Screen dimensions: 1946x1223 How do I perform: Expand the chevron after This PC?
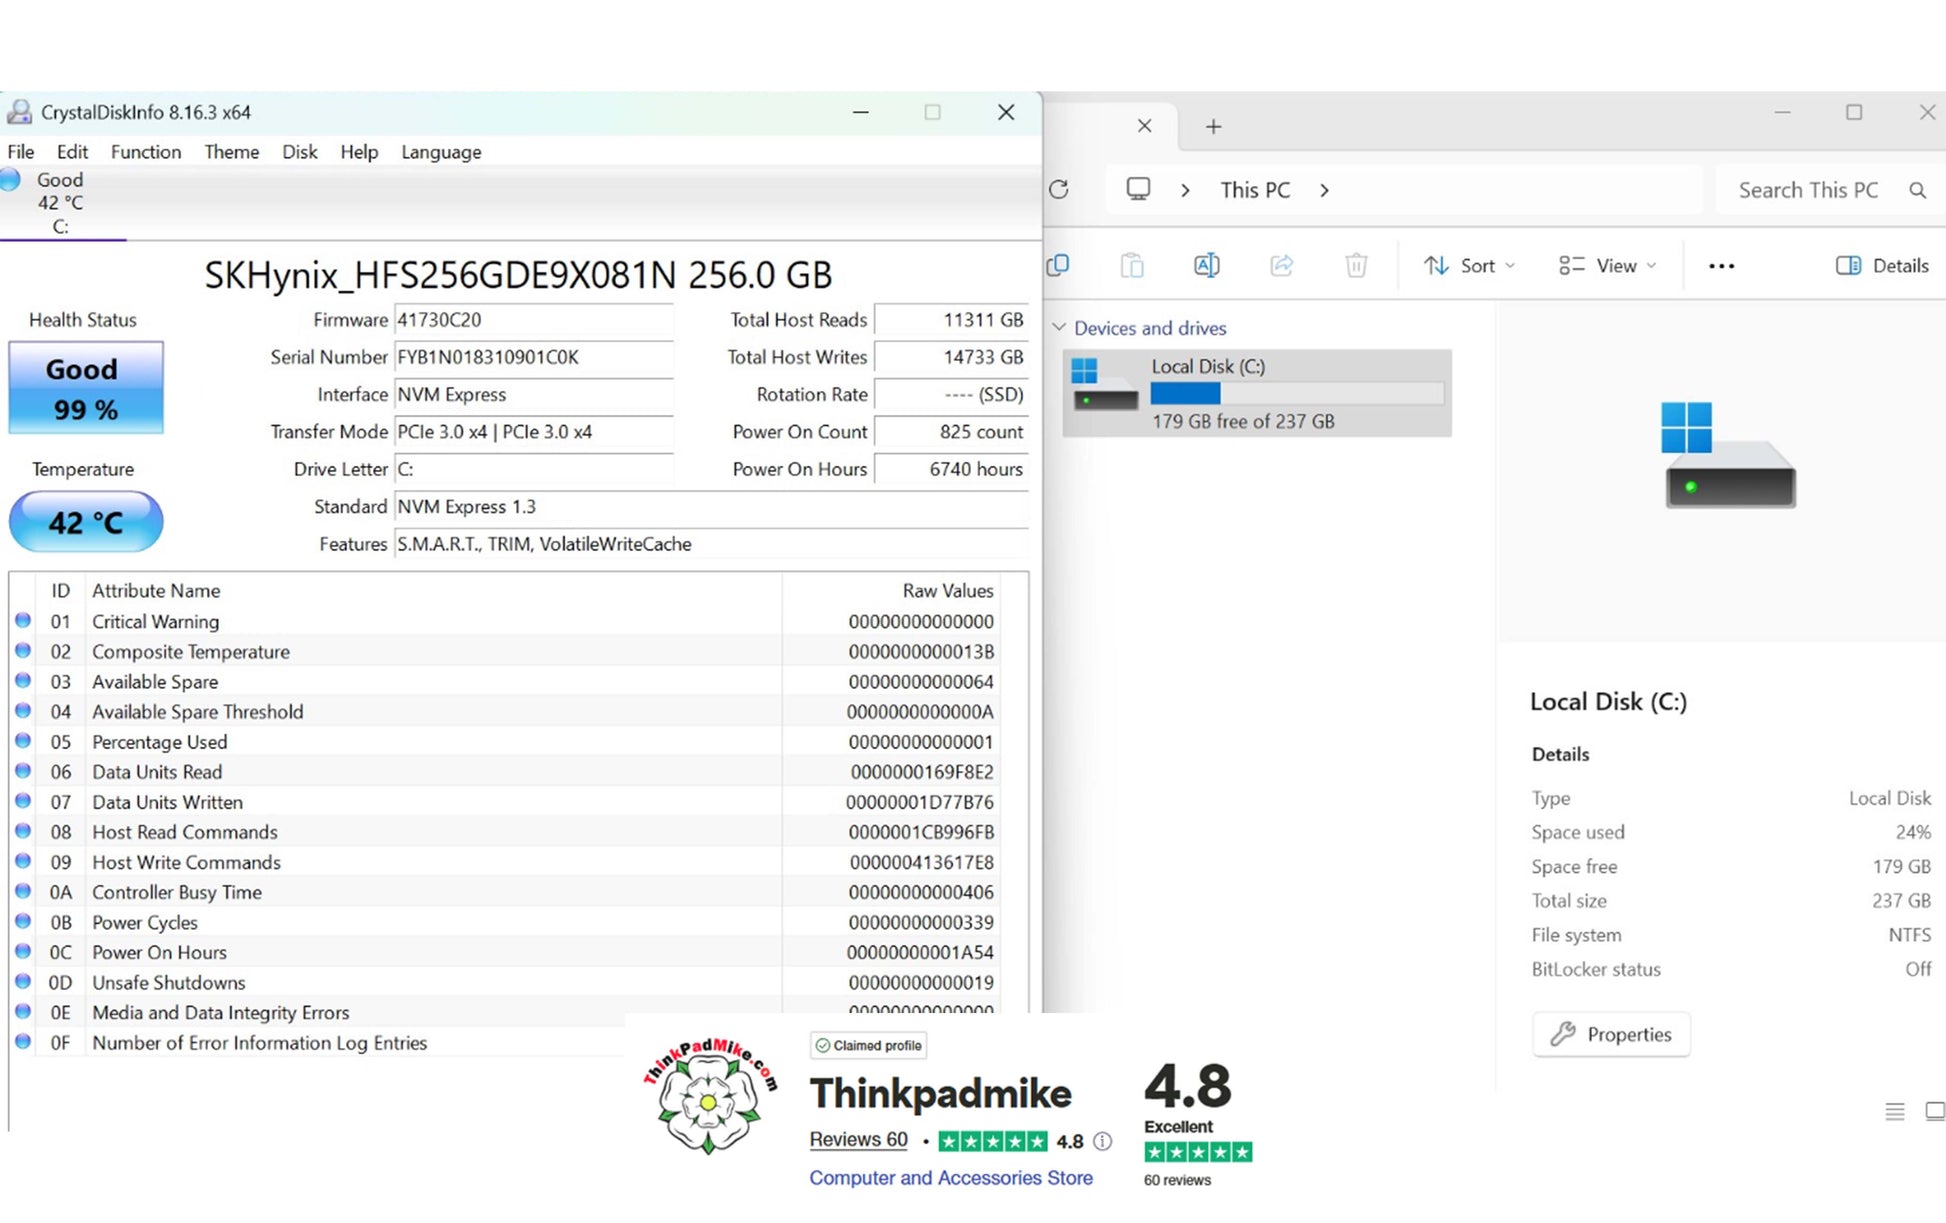click(1324, 190)
